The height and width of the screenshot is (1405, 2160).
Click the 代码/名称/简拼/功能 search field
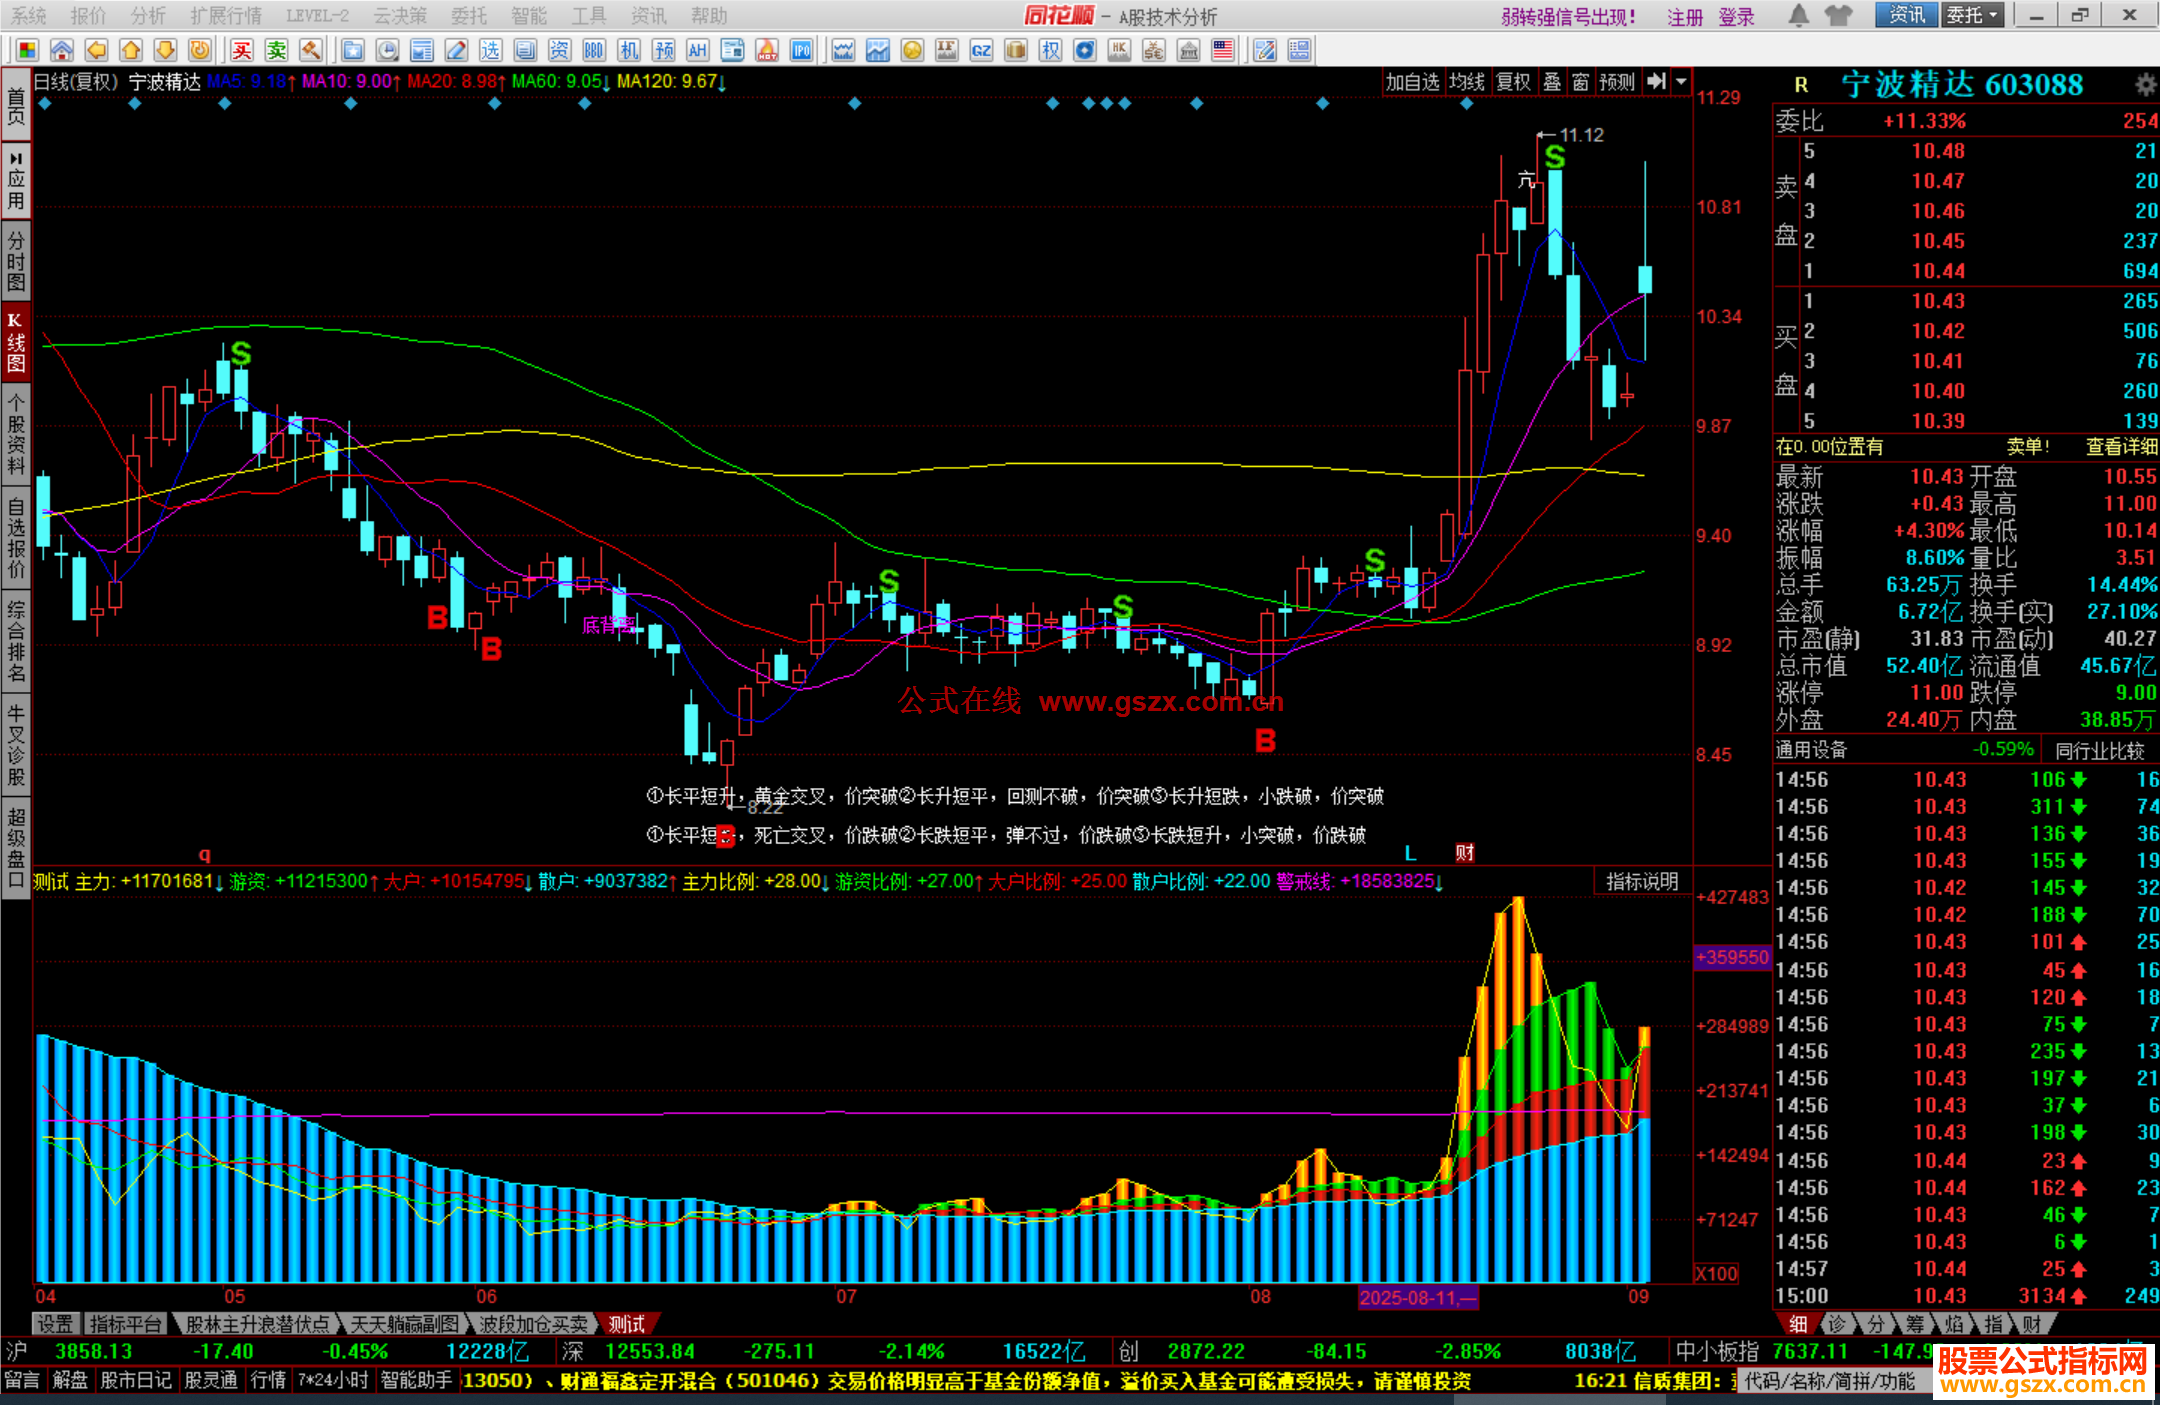point(1830,1381)
